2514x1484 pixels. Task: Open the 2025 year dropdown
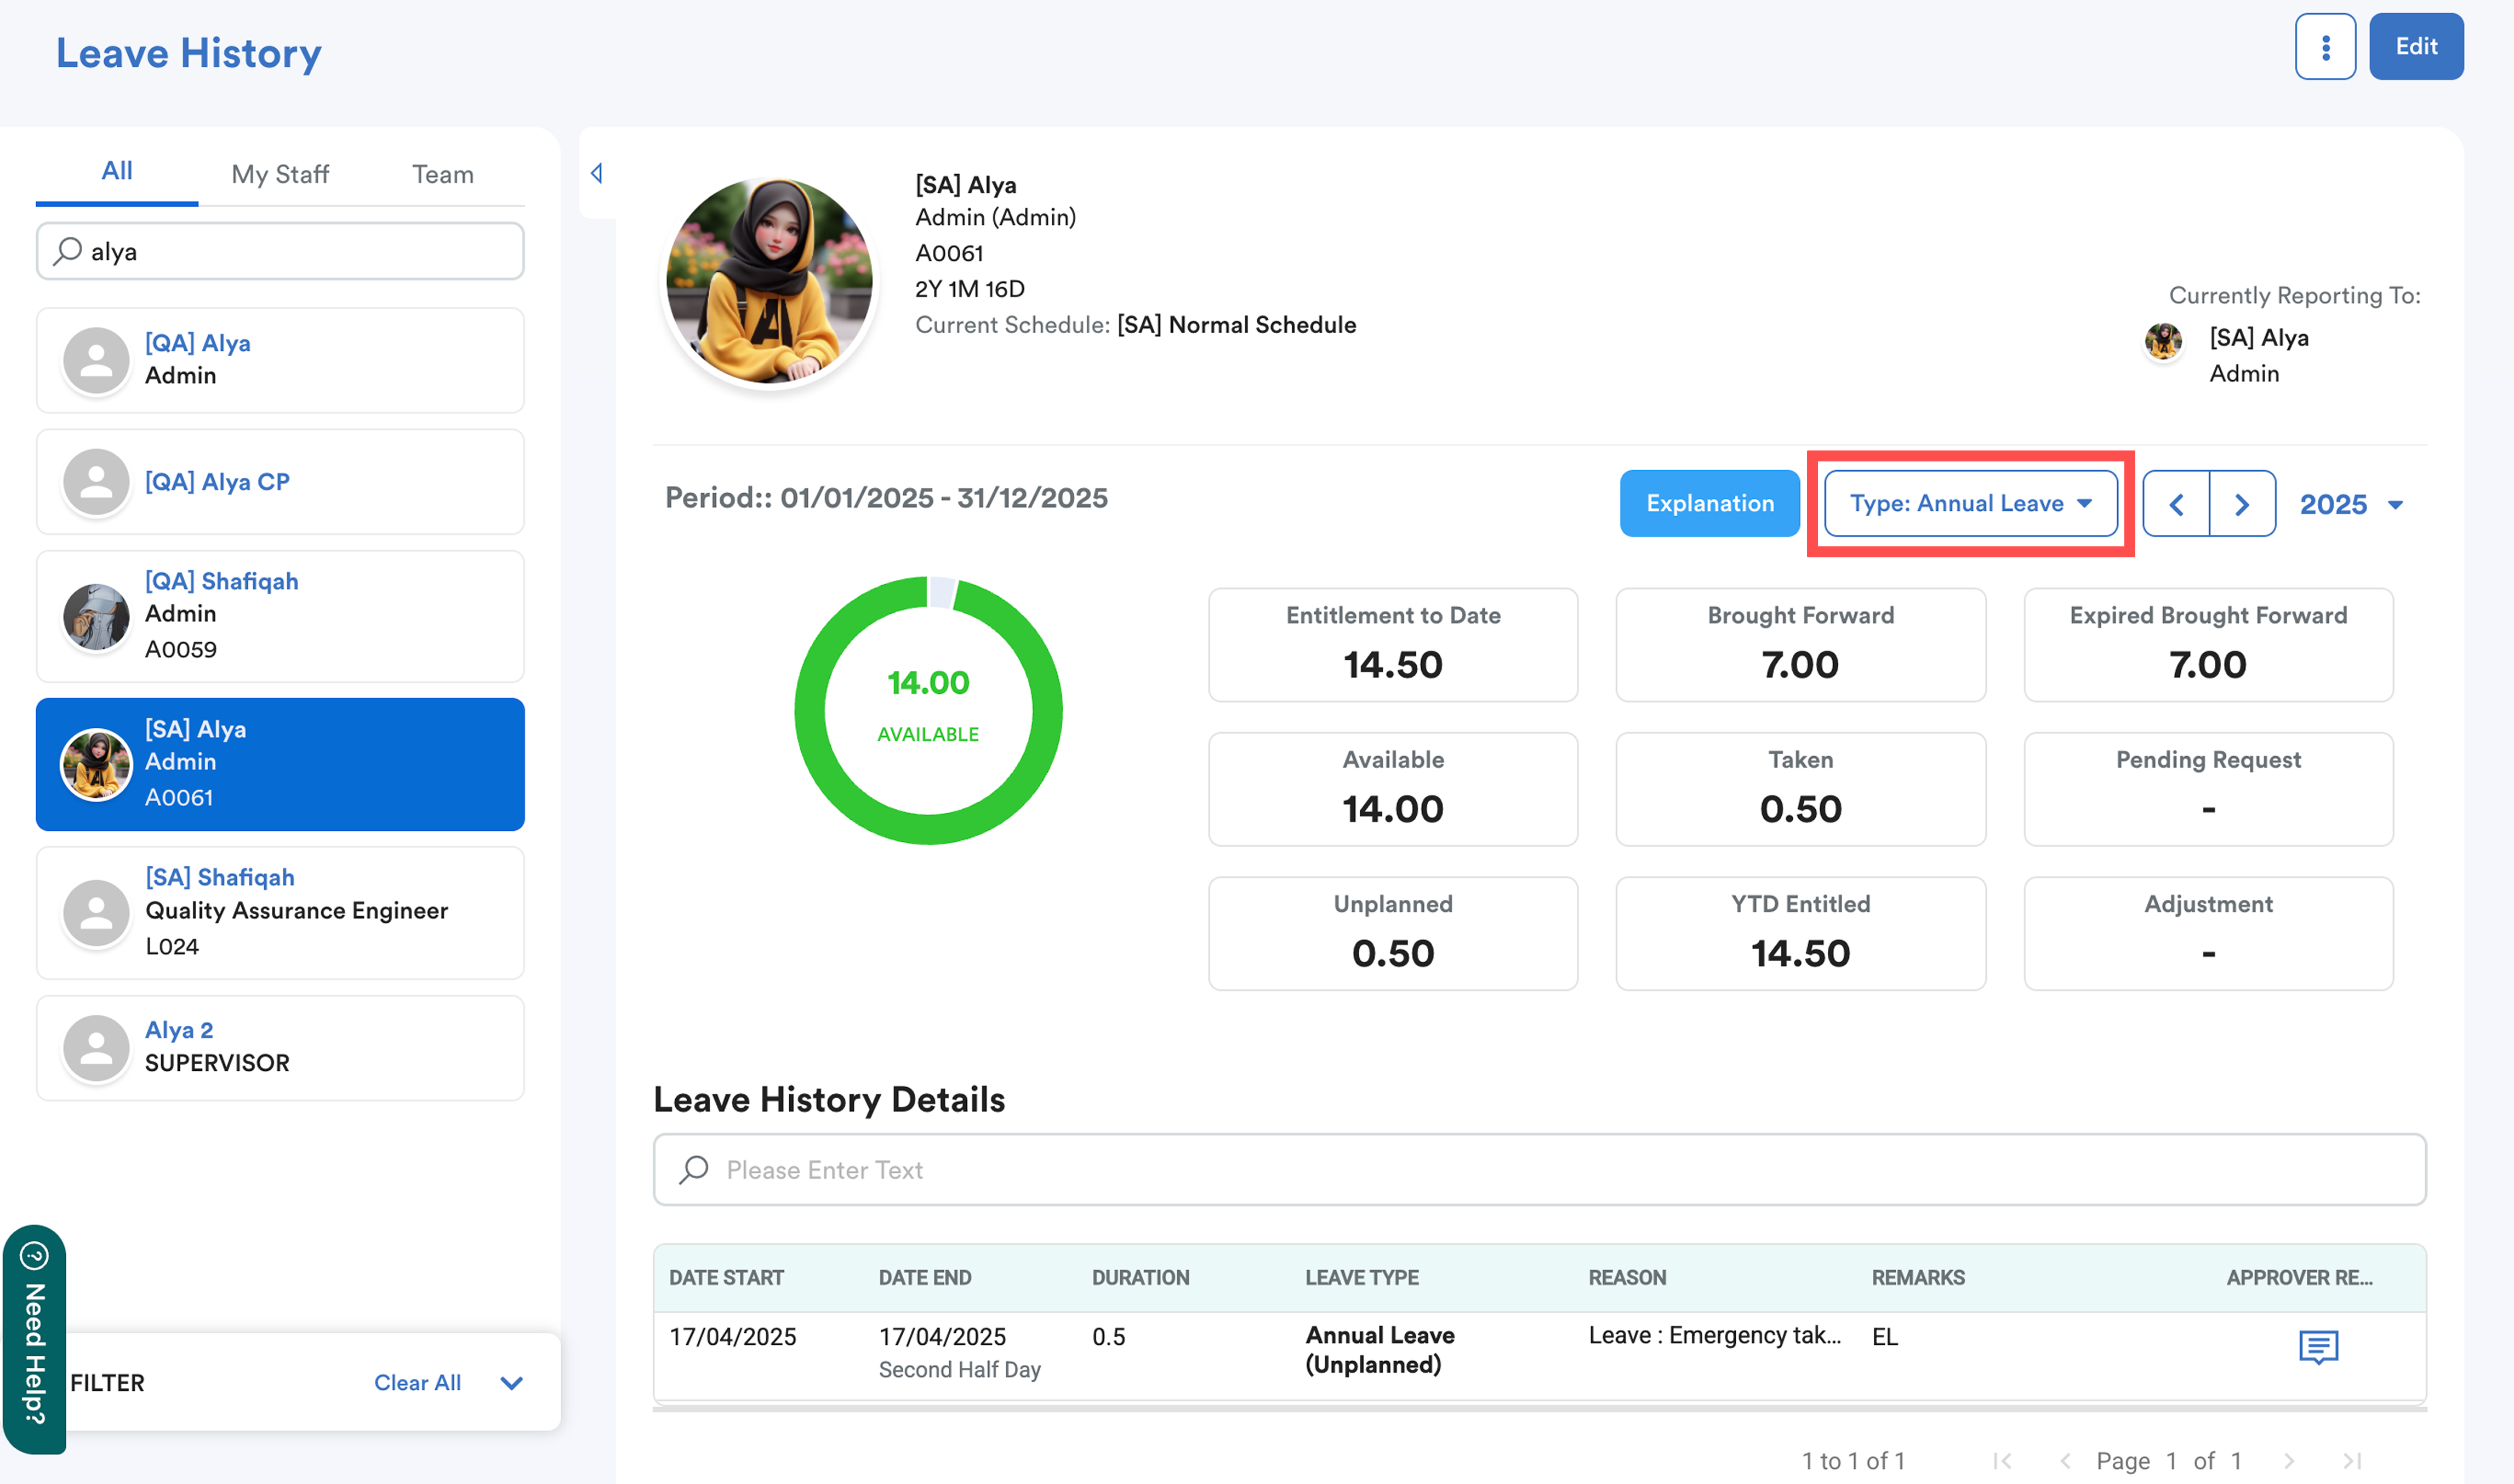2350,504
